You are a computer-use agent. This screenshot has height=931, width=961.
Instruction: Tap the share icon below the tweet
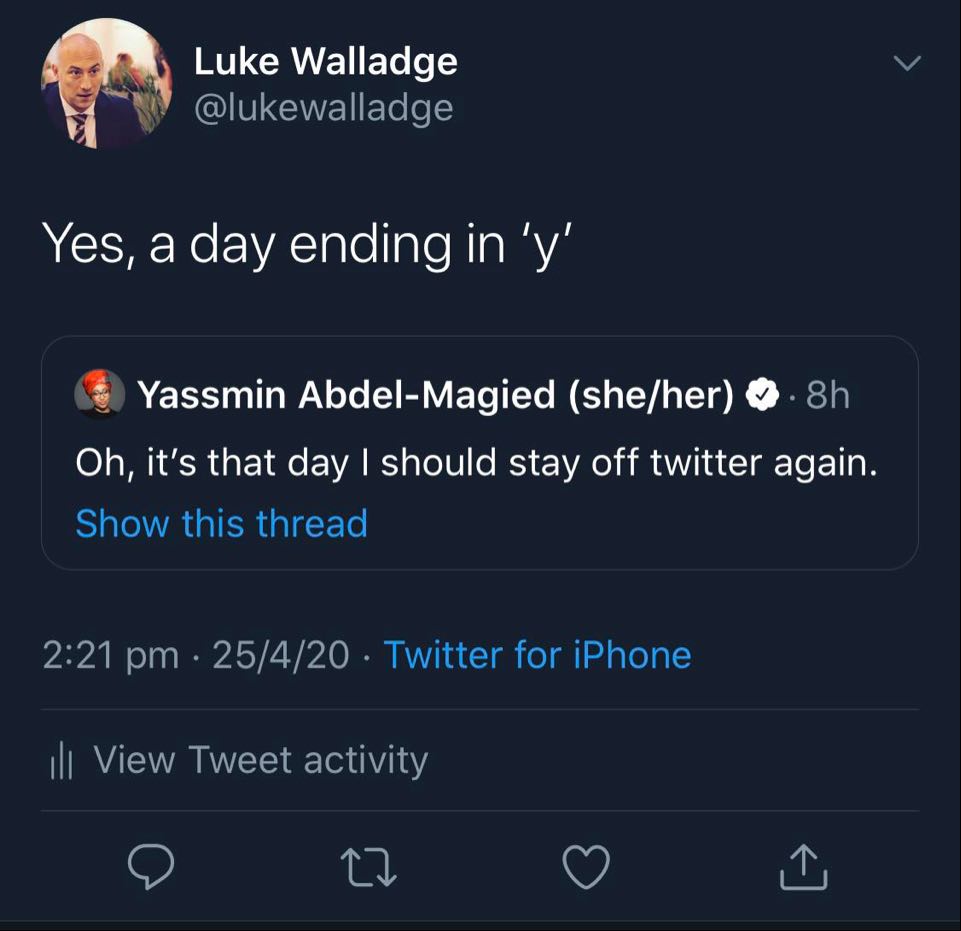coord(803,868)
